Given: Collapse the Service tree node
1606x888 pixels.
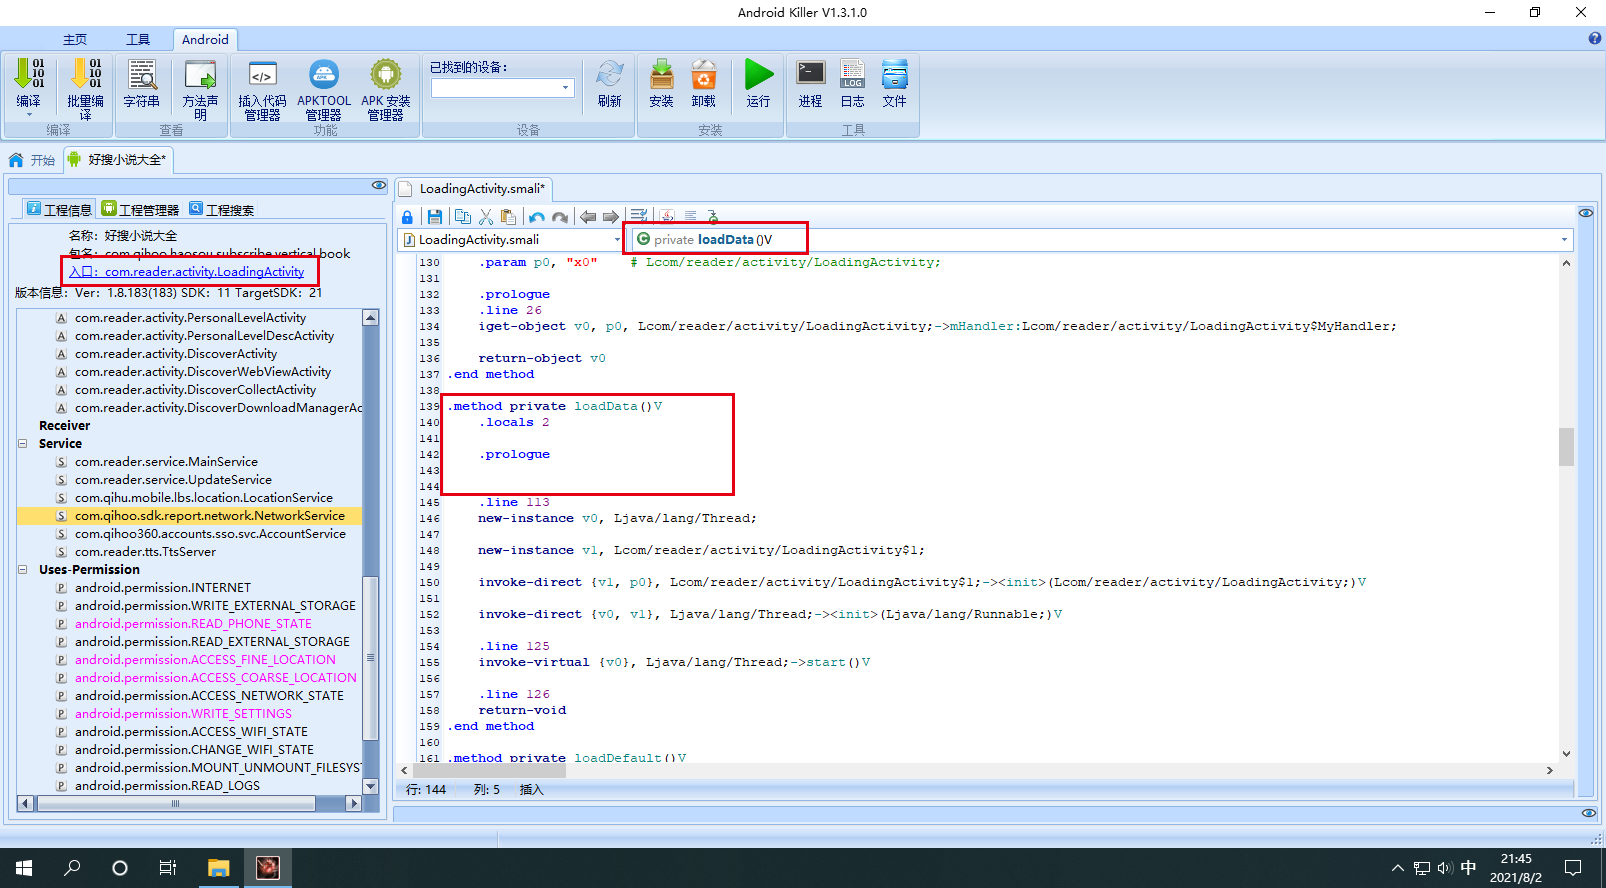Looking at the screenshot, I should coord(22,443).
